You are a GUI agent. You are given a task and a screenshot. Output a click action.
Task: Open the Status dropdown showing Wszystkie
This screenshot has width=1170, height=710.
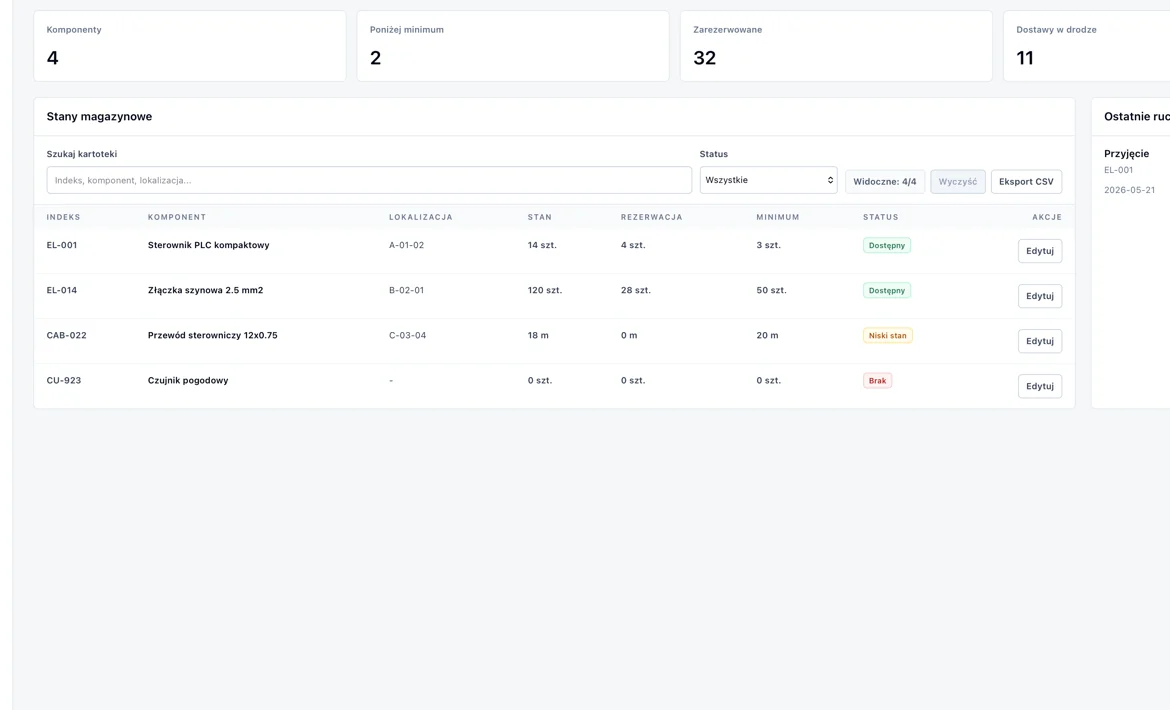[x=769, y=180]
